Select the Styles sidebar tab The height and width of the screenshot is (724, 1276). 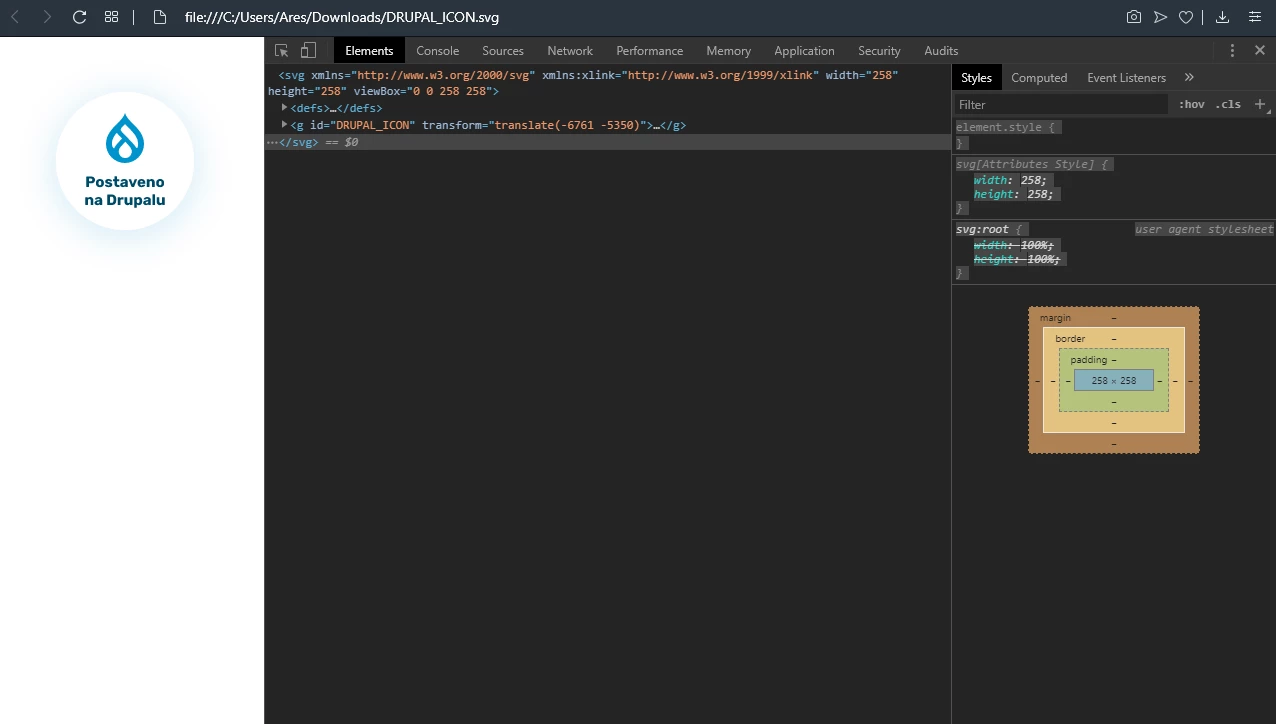(x=976, y=77)
